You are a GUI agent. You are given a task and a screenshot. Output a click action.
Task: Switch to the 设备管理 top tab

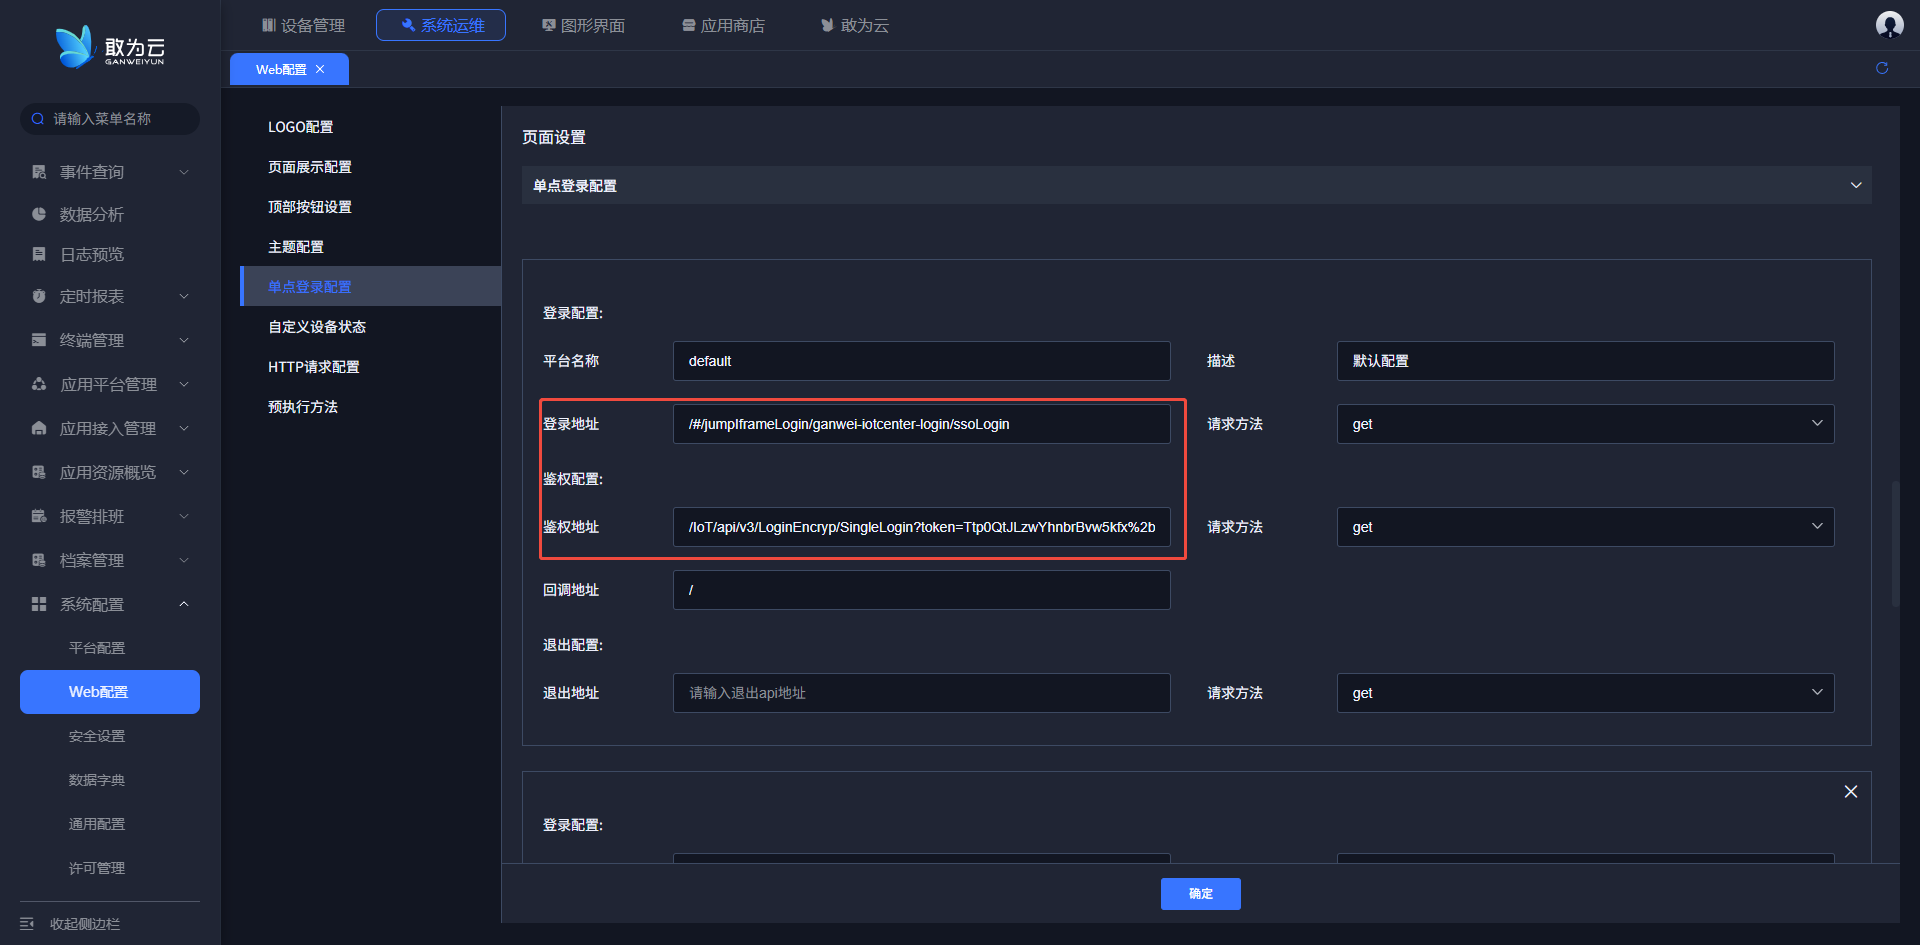[x=303, y=25]
